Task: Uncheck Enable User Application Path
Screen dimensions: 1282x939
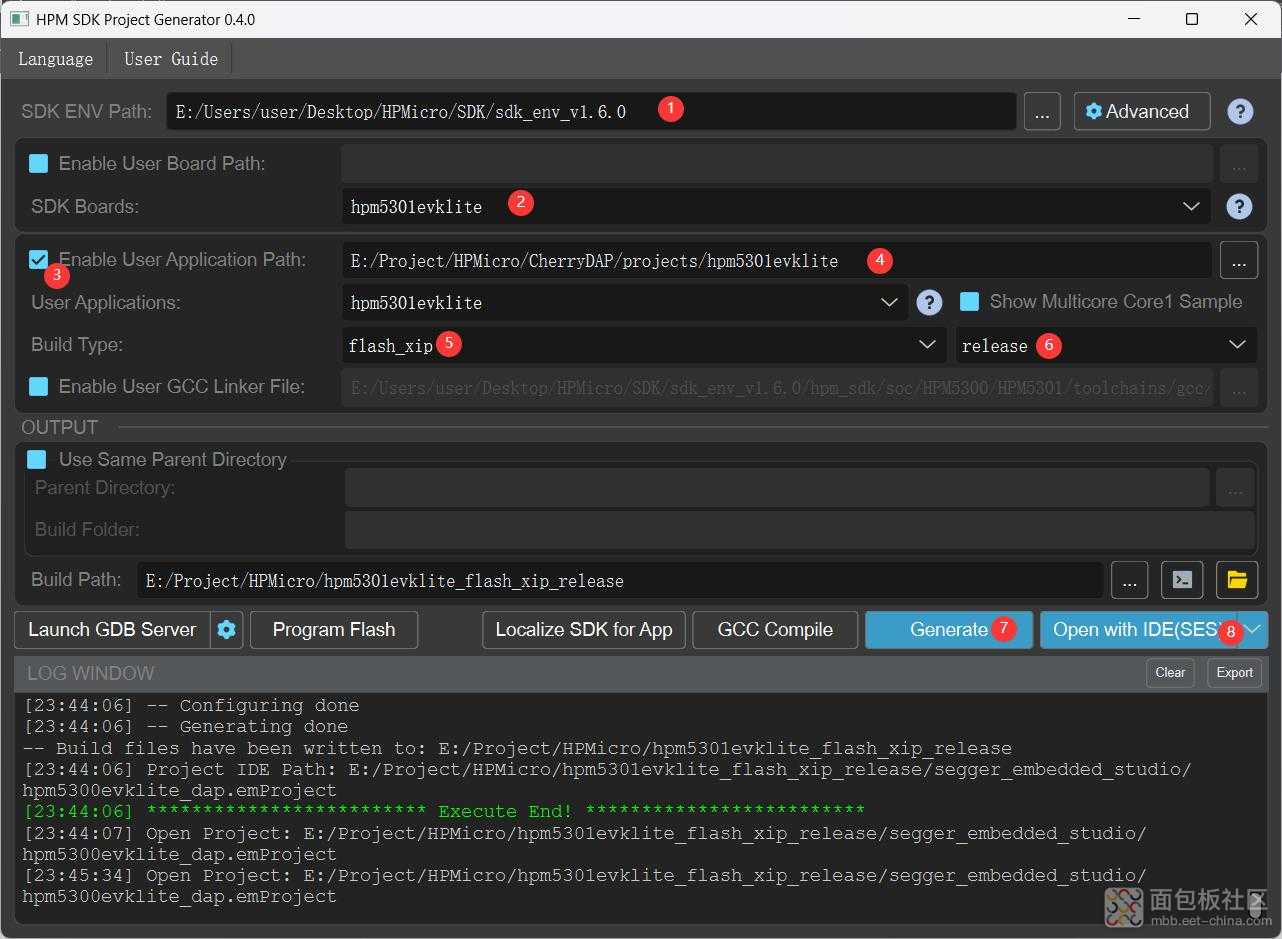Action: (38, 260)
